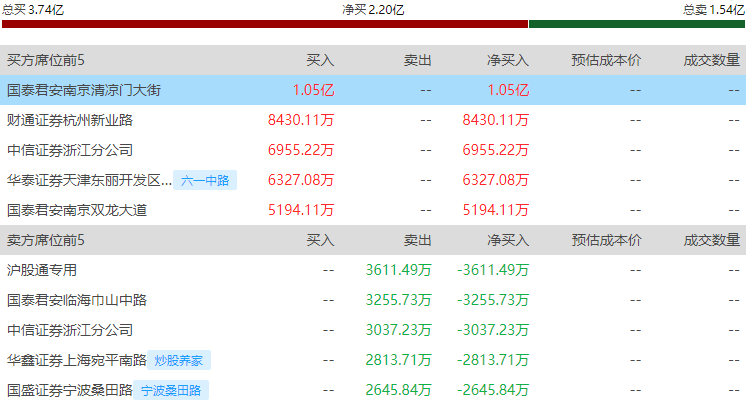Click sell amount 3255.73万
The width and height of the screenshot is (746, 406).
click(398, 300)
